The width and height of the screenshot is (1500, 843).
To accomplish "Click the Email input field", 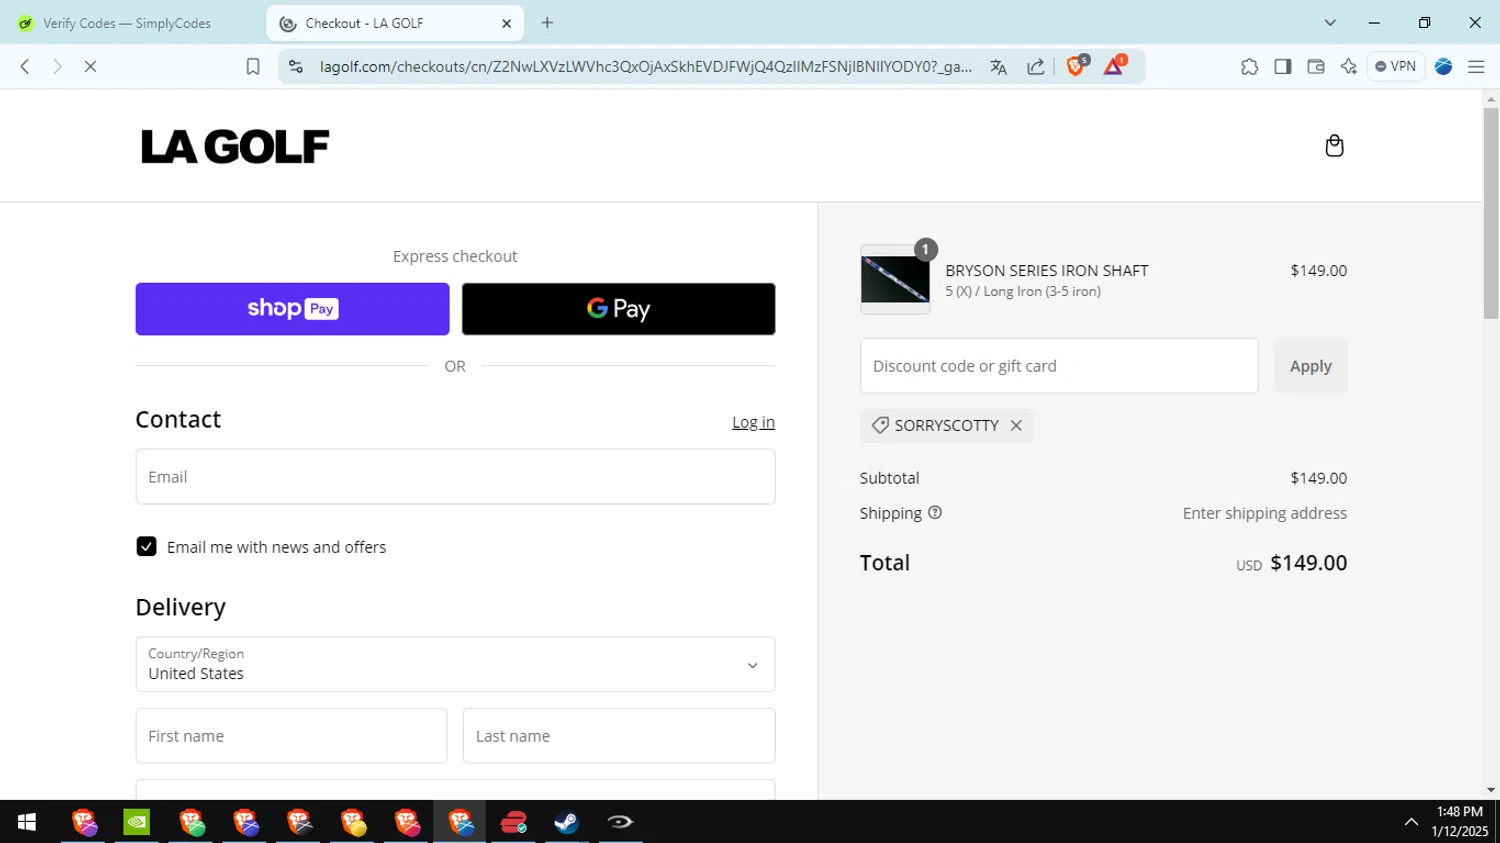I will click(x=455, y=477).
